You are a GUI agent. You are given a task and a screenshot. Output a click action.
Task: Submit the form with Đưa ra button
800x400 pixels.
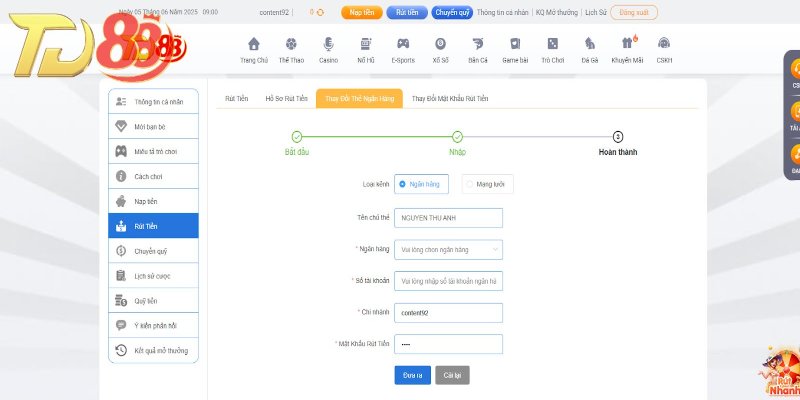(412, 375)
